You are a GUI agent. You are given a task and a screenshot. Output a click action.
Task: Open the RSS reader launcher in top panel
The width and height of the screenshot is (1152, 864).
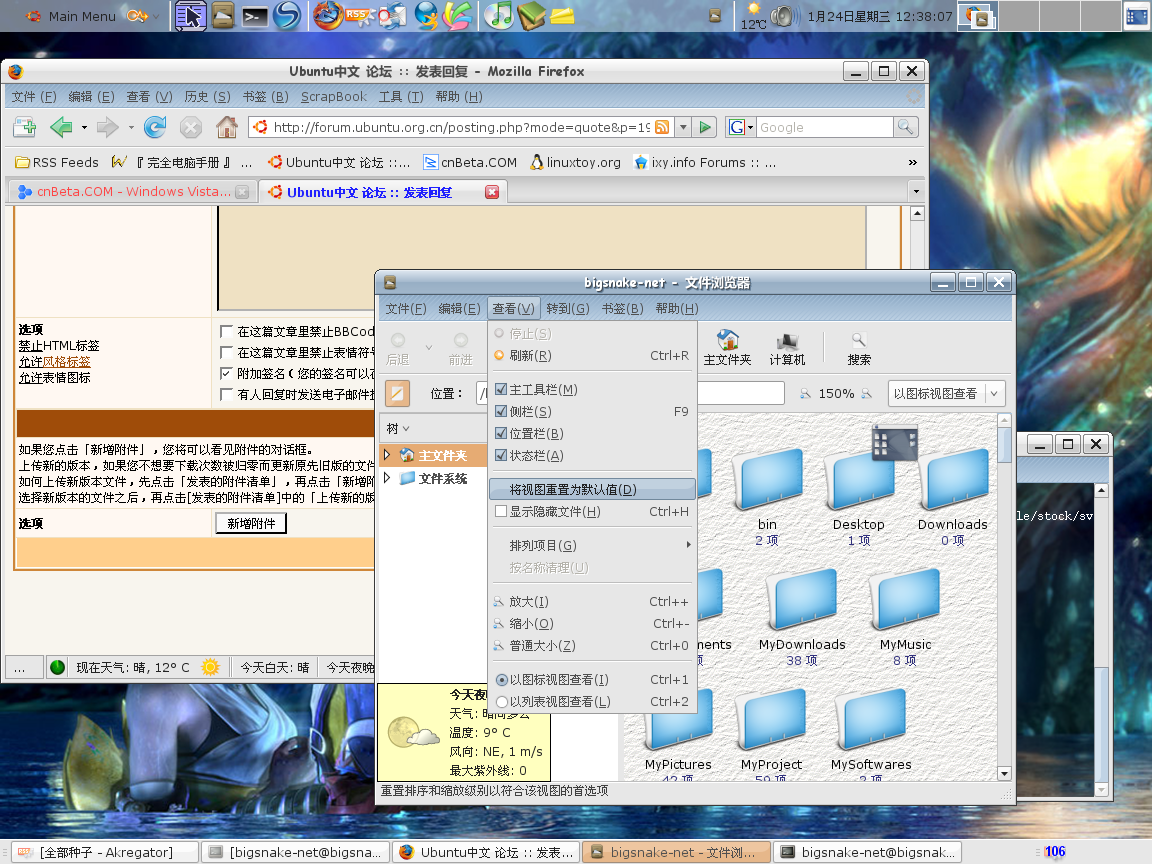[x=360, y=15]
